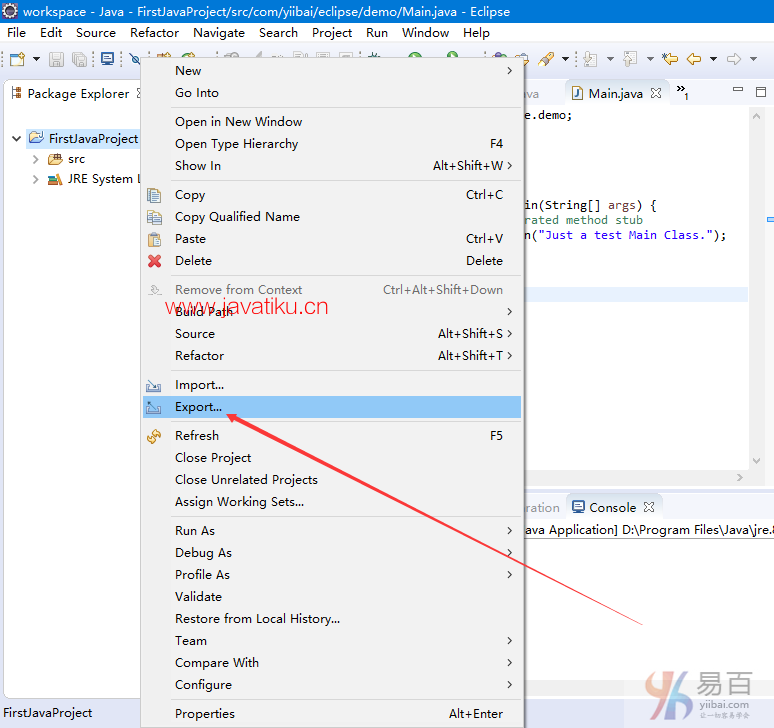Viewport: 774px width, 728px height.
Task: Expand the src folder node
Action: pyautogui.click(x=36, y=159)
